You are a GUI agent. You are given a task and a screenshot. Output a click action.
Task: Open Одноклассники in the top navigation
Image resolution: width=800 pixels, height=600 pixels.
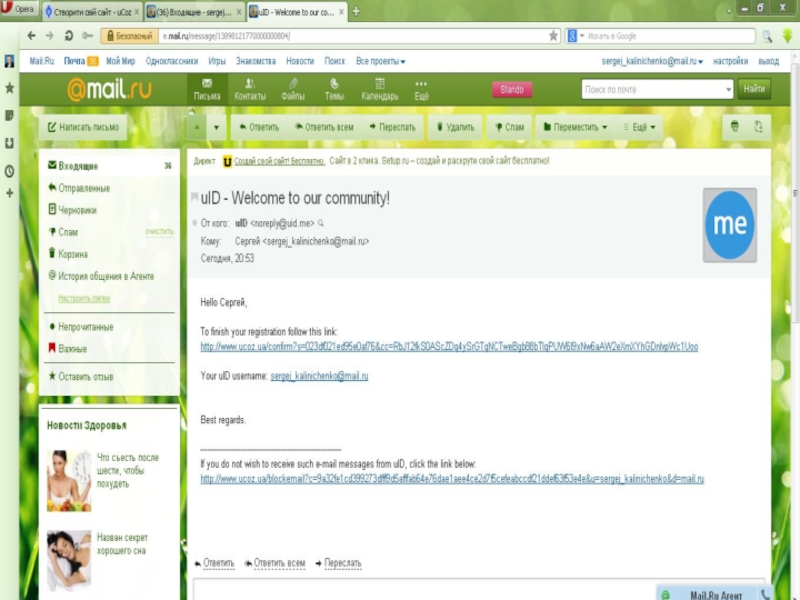(172, 61)
